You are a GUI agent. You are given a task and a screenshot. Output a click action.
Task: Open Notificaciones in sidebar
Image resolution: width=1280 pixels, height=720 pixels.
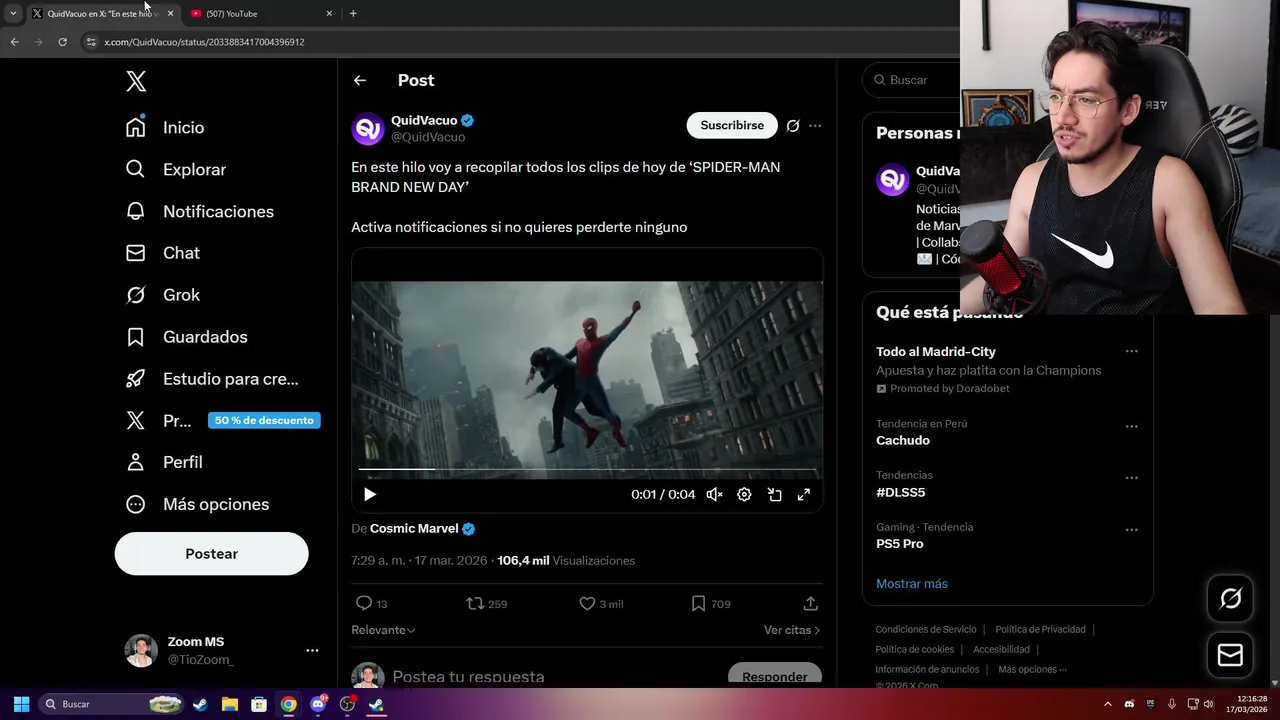pos(200,211)
